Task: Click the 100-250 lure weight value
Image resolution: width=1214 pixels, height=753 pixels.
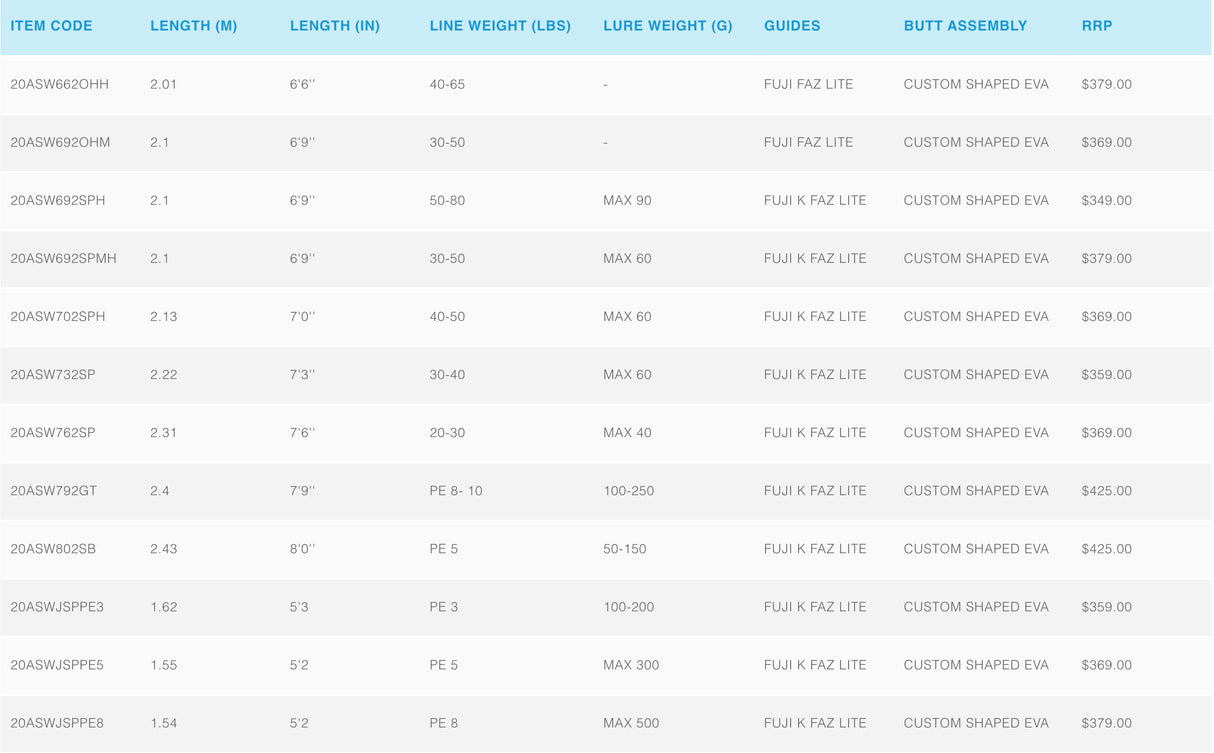Action: pos(627,491)
